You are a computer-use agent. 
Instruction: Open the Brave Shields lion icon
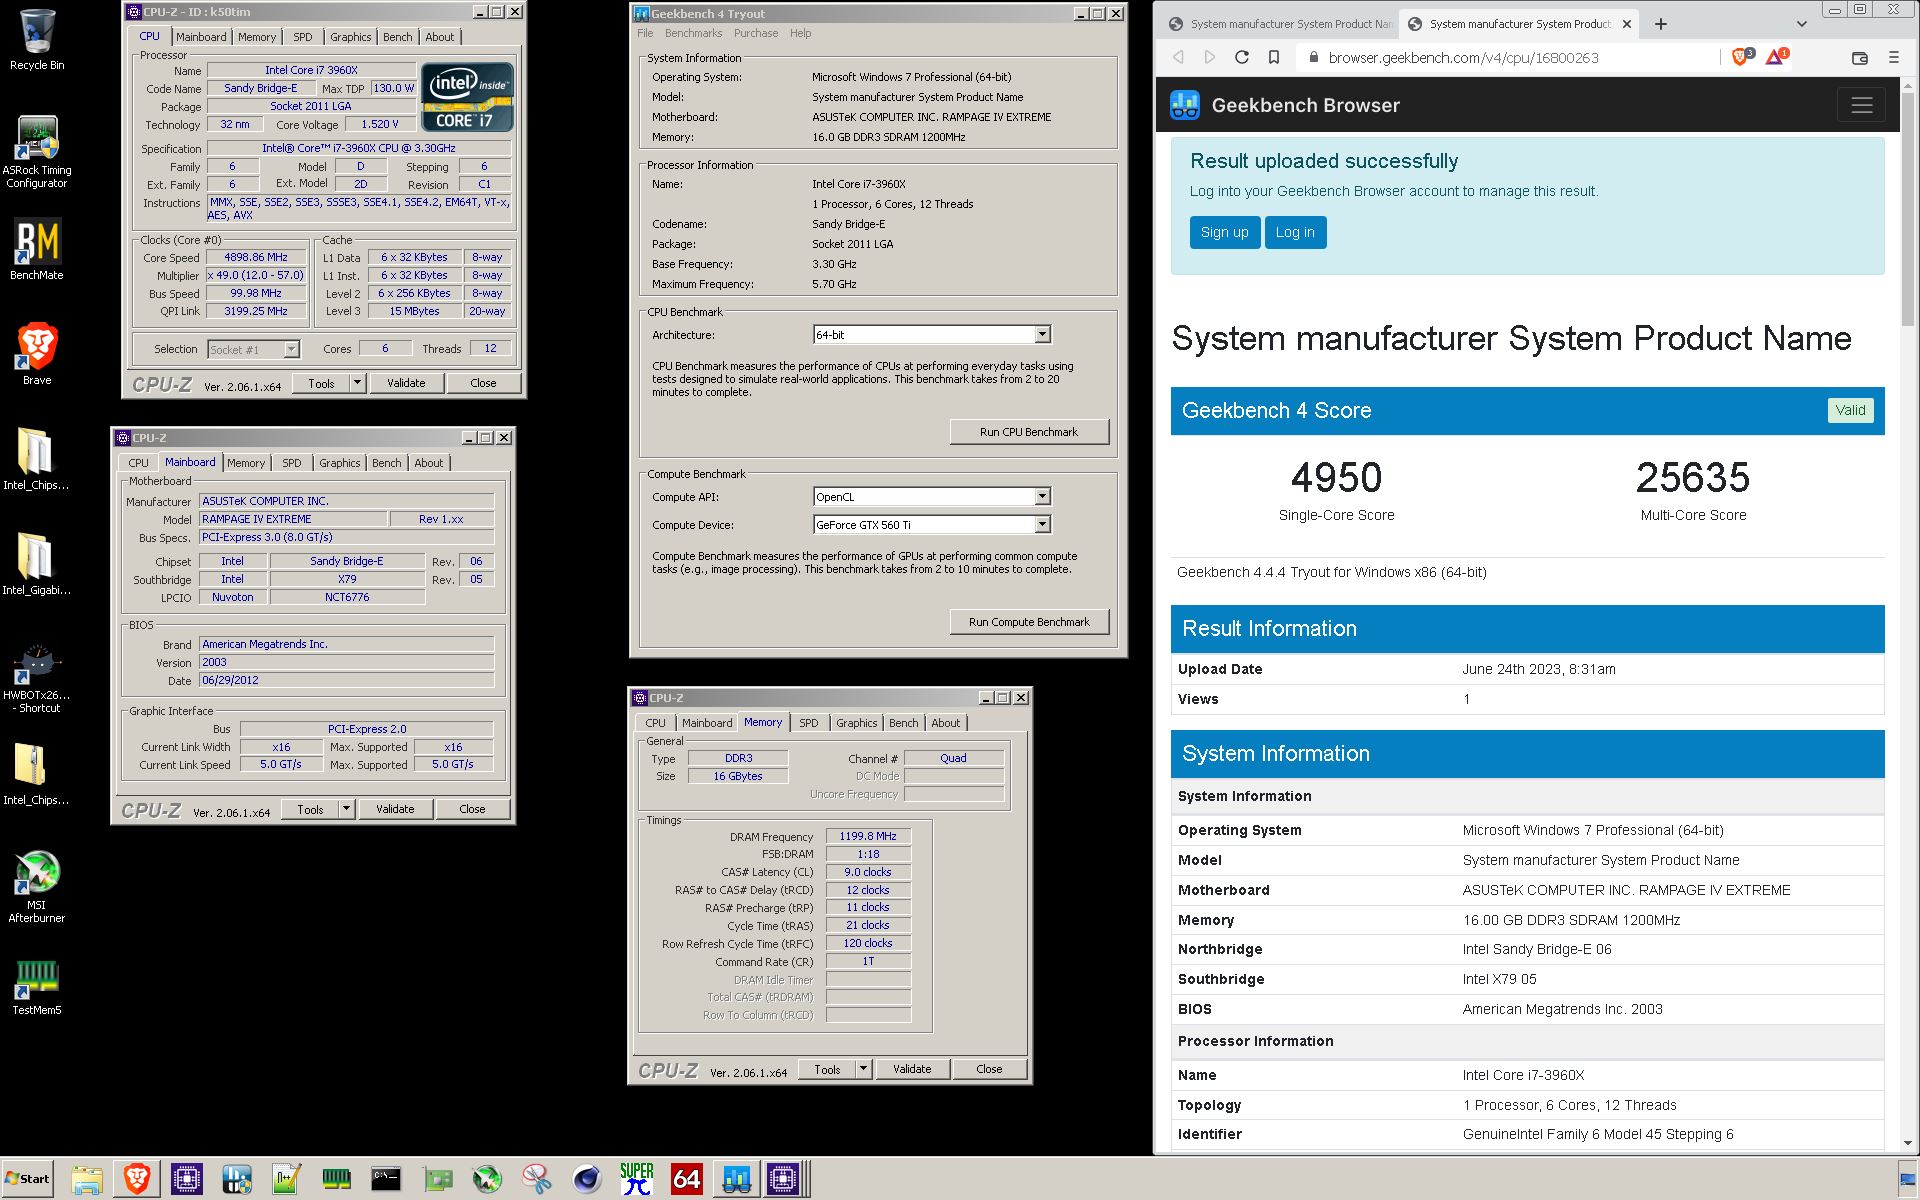coord(1742,57)
